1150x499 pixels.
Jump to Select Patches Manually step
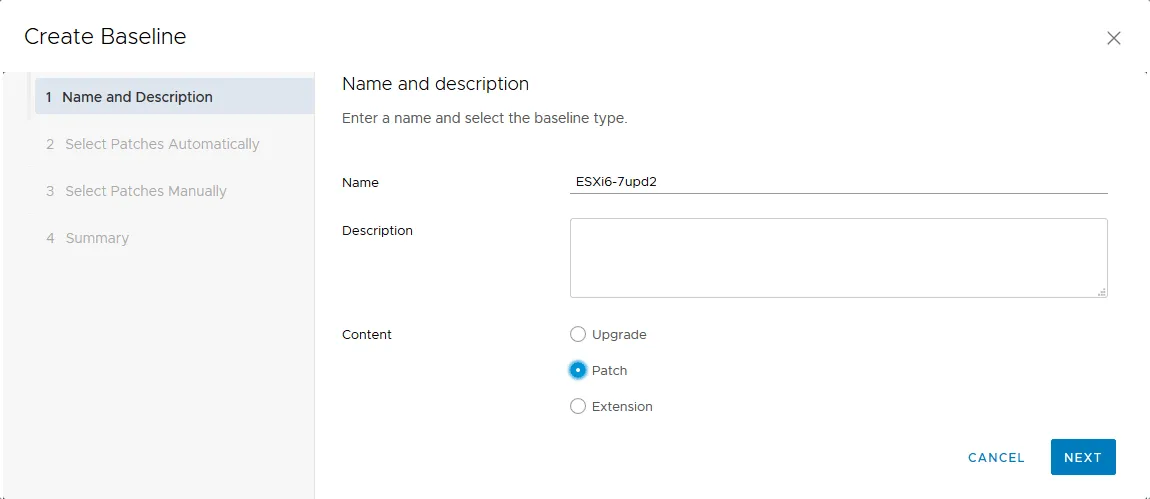pos(145,191)
